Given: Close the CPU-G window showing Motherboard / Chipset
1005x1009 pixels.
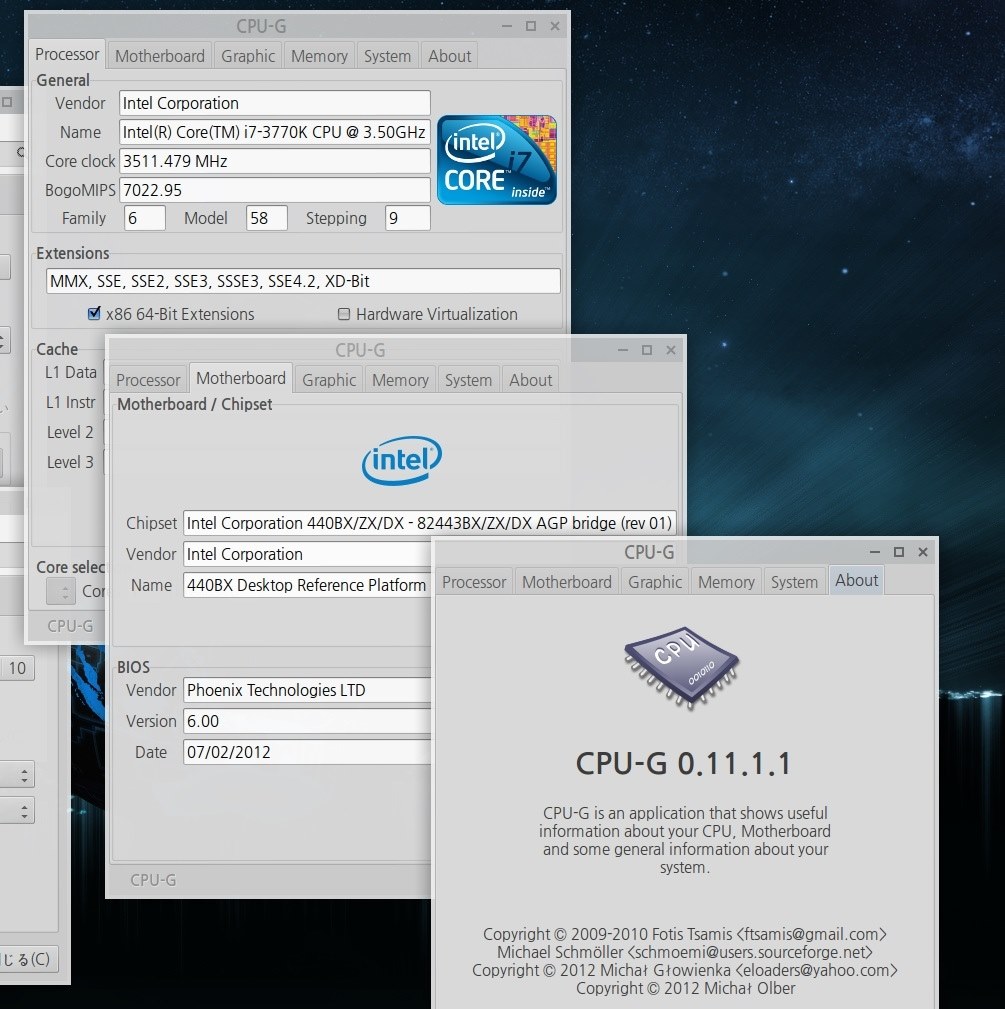Looking at the screenshot, I should click(670, 350).
